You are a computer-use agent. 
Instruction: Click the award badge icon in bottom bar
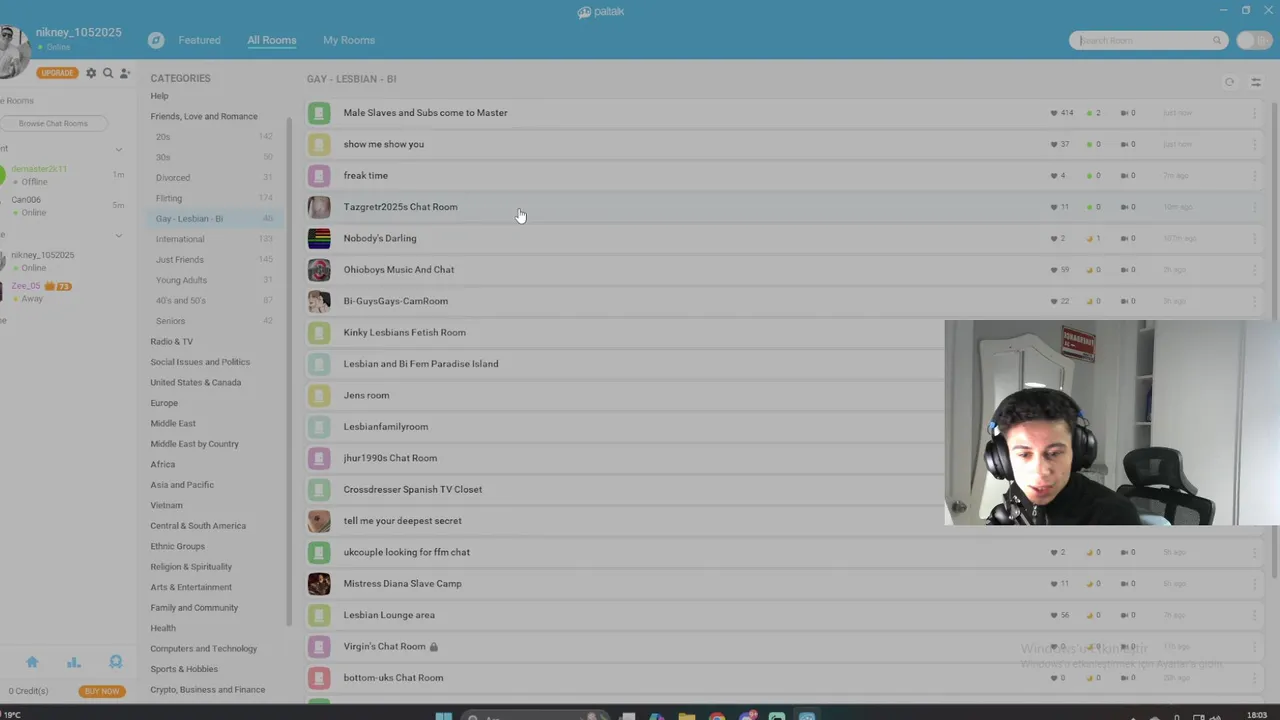point(116,662)
